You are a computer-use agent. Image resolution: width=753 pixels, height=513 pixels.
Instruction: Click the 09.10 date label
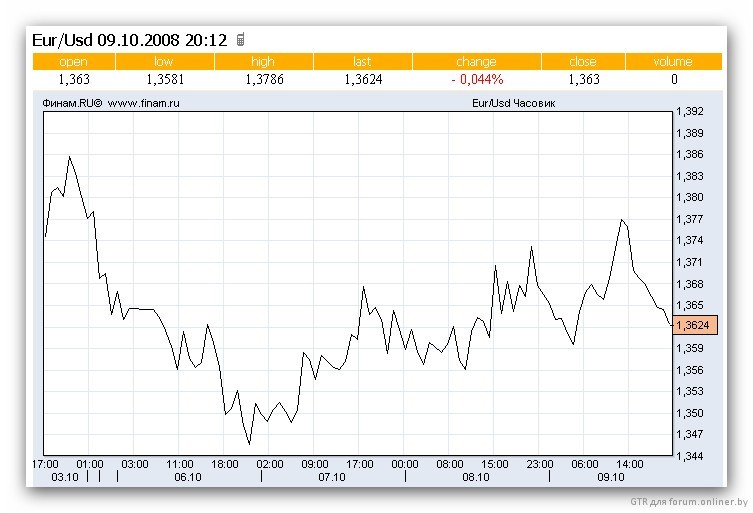[611, 477]
